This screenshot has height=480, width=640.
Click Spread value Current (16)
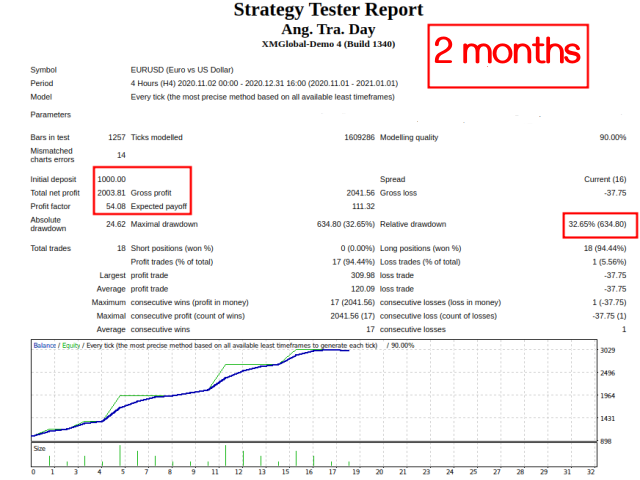pos(605,179)
